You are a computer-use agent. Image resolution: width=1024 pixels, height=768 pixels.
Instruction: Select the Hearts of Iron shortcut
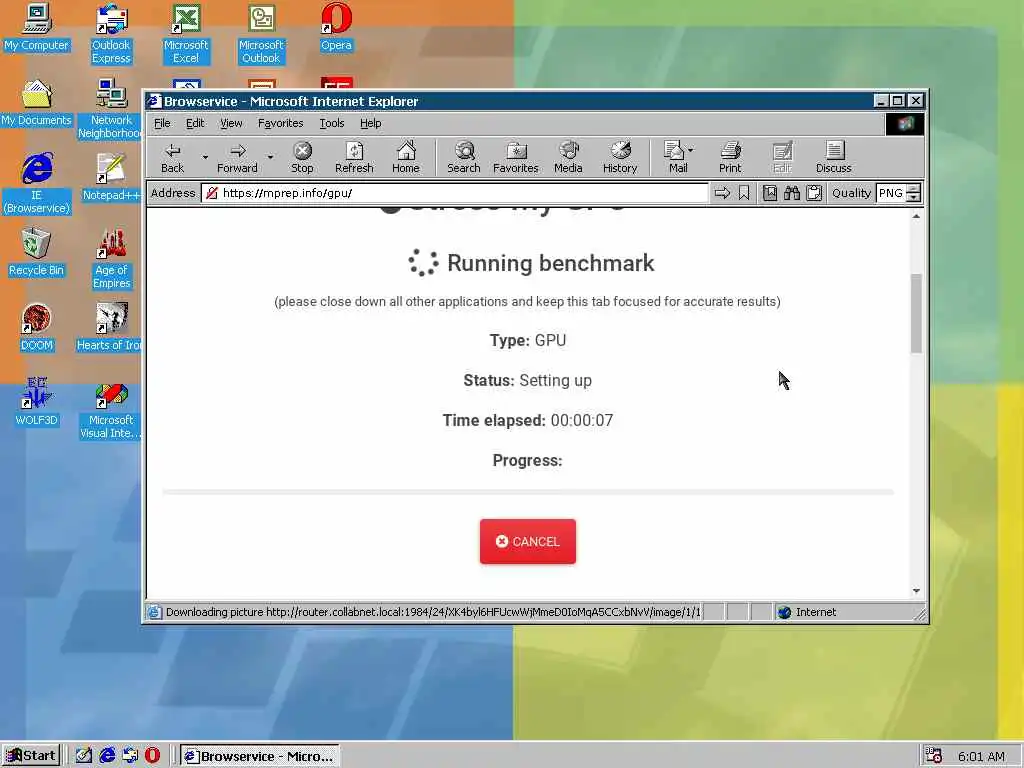click(110, 327)
